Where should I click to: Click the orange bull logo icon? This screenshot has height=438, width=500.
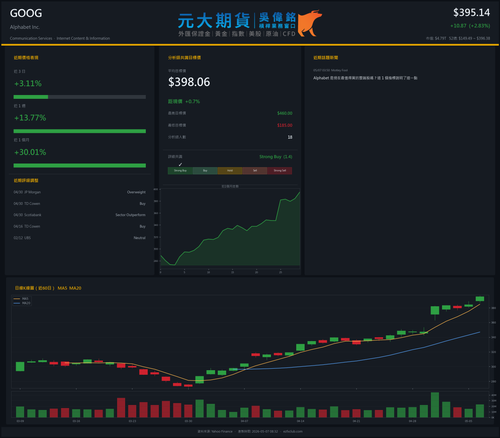click(x=309, y=23)
